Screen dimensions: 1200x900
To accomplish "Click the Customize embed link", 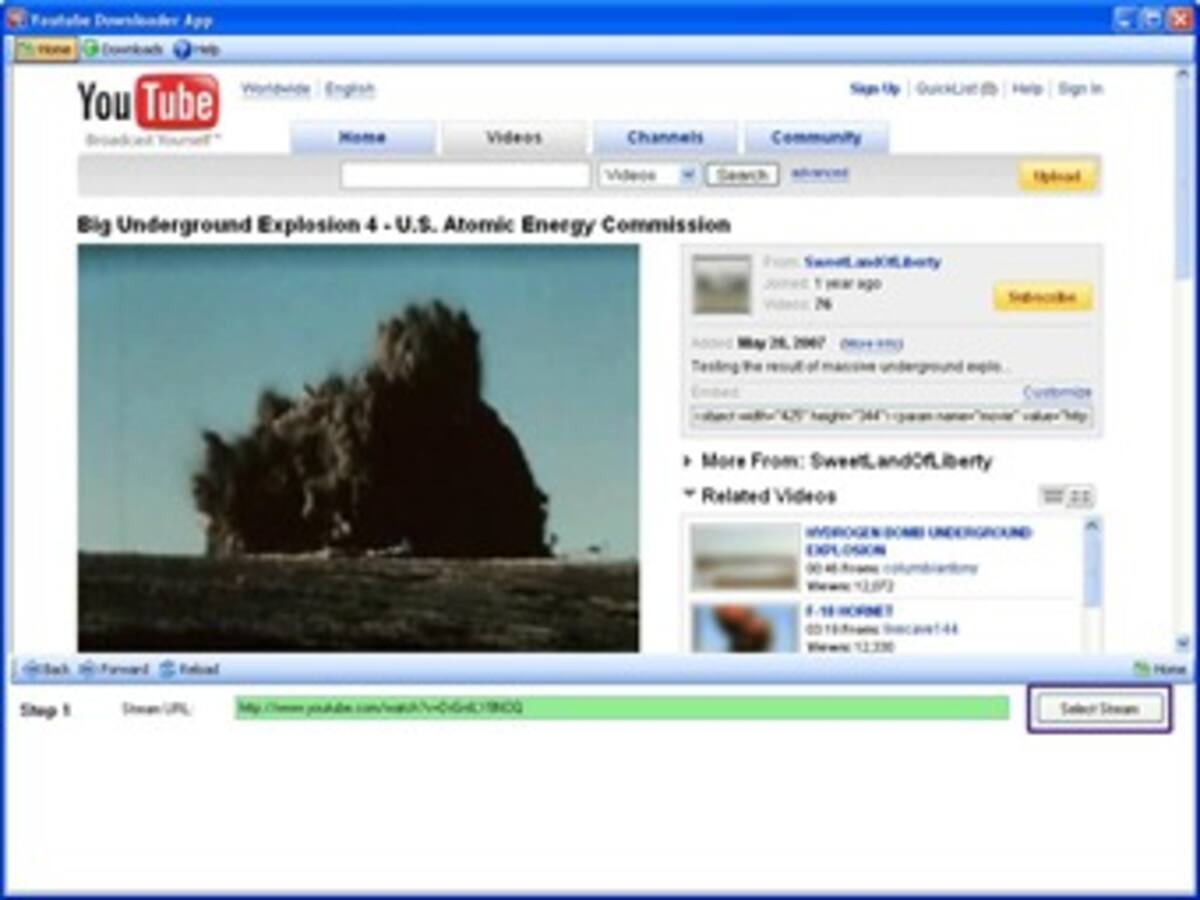I will point(1057,392).
